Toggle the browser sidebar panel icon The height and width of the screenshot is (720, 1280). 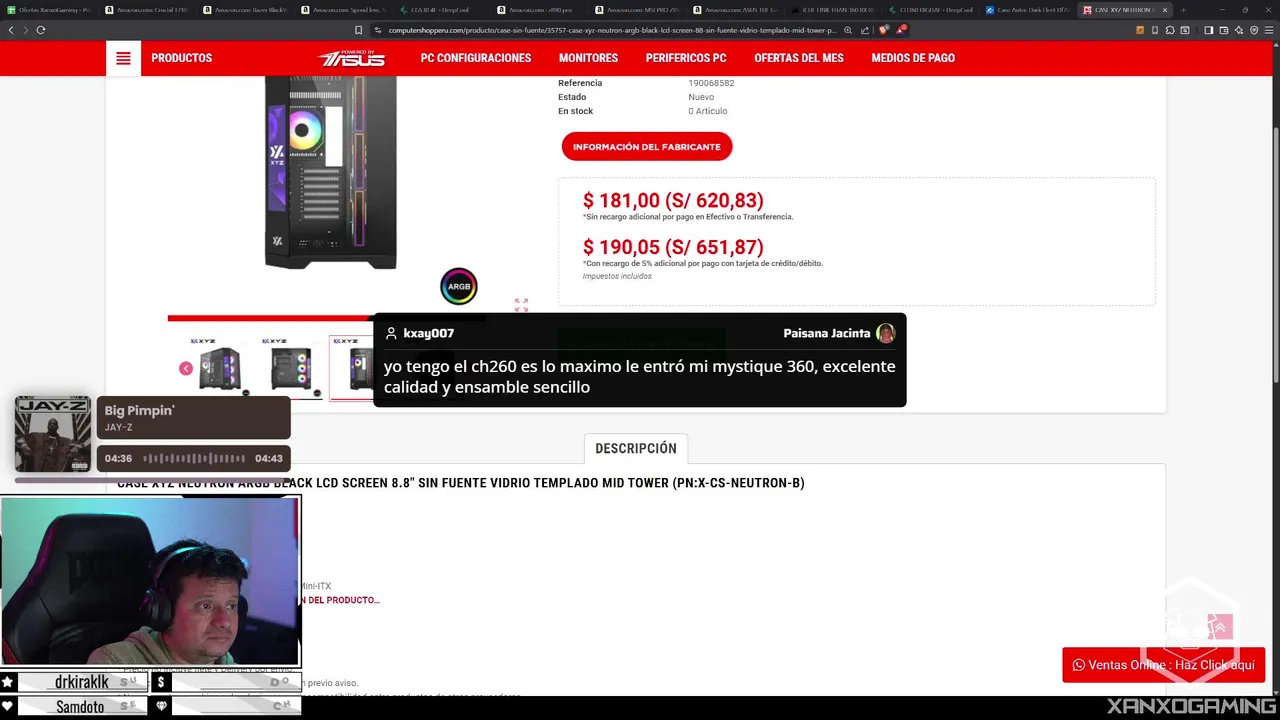click(1208, 30)
